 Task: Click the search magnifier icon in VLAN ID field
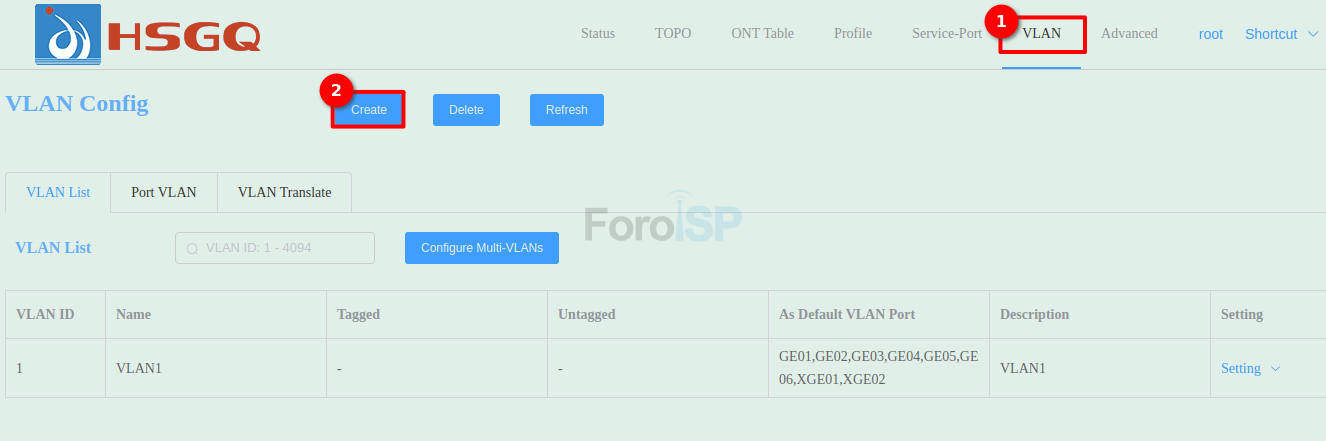tap(193, 248)
